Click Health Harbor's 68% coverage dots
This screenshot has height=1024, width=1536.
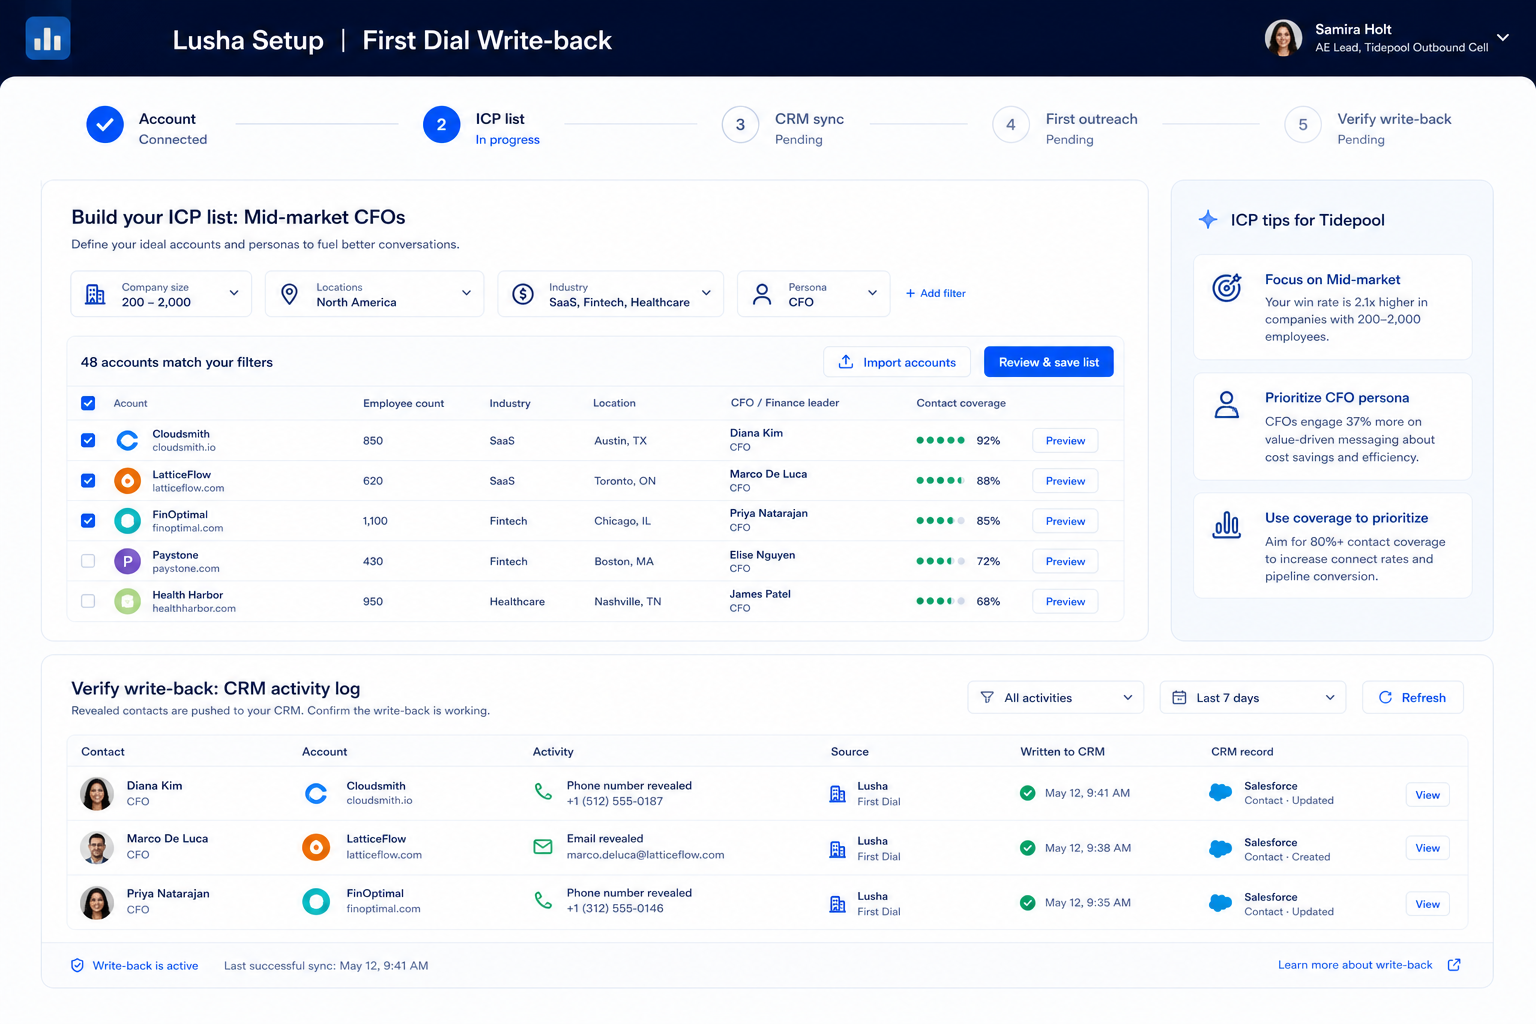pos(941,601)
